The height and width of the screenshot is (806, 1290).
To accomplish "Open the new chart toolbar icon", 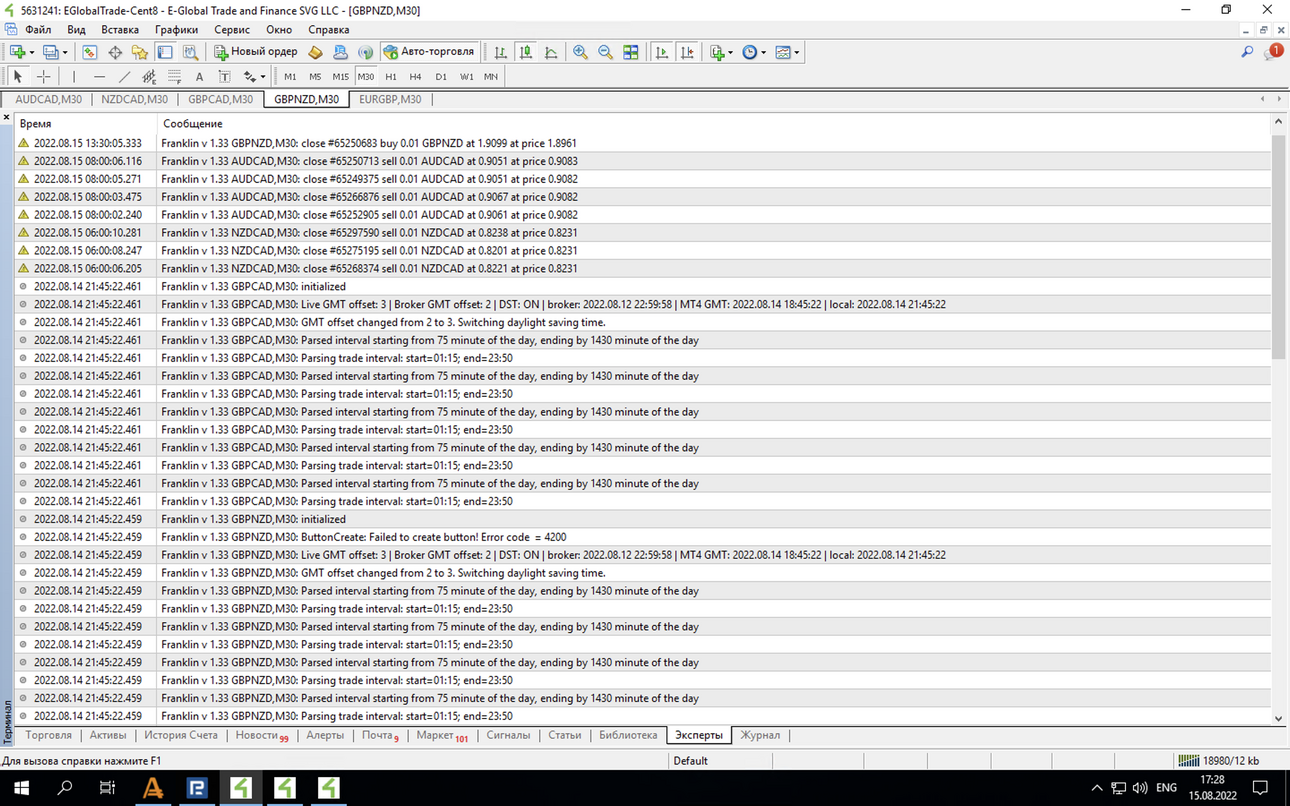I will point(17,52).
